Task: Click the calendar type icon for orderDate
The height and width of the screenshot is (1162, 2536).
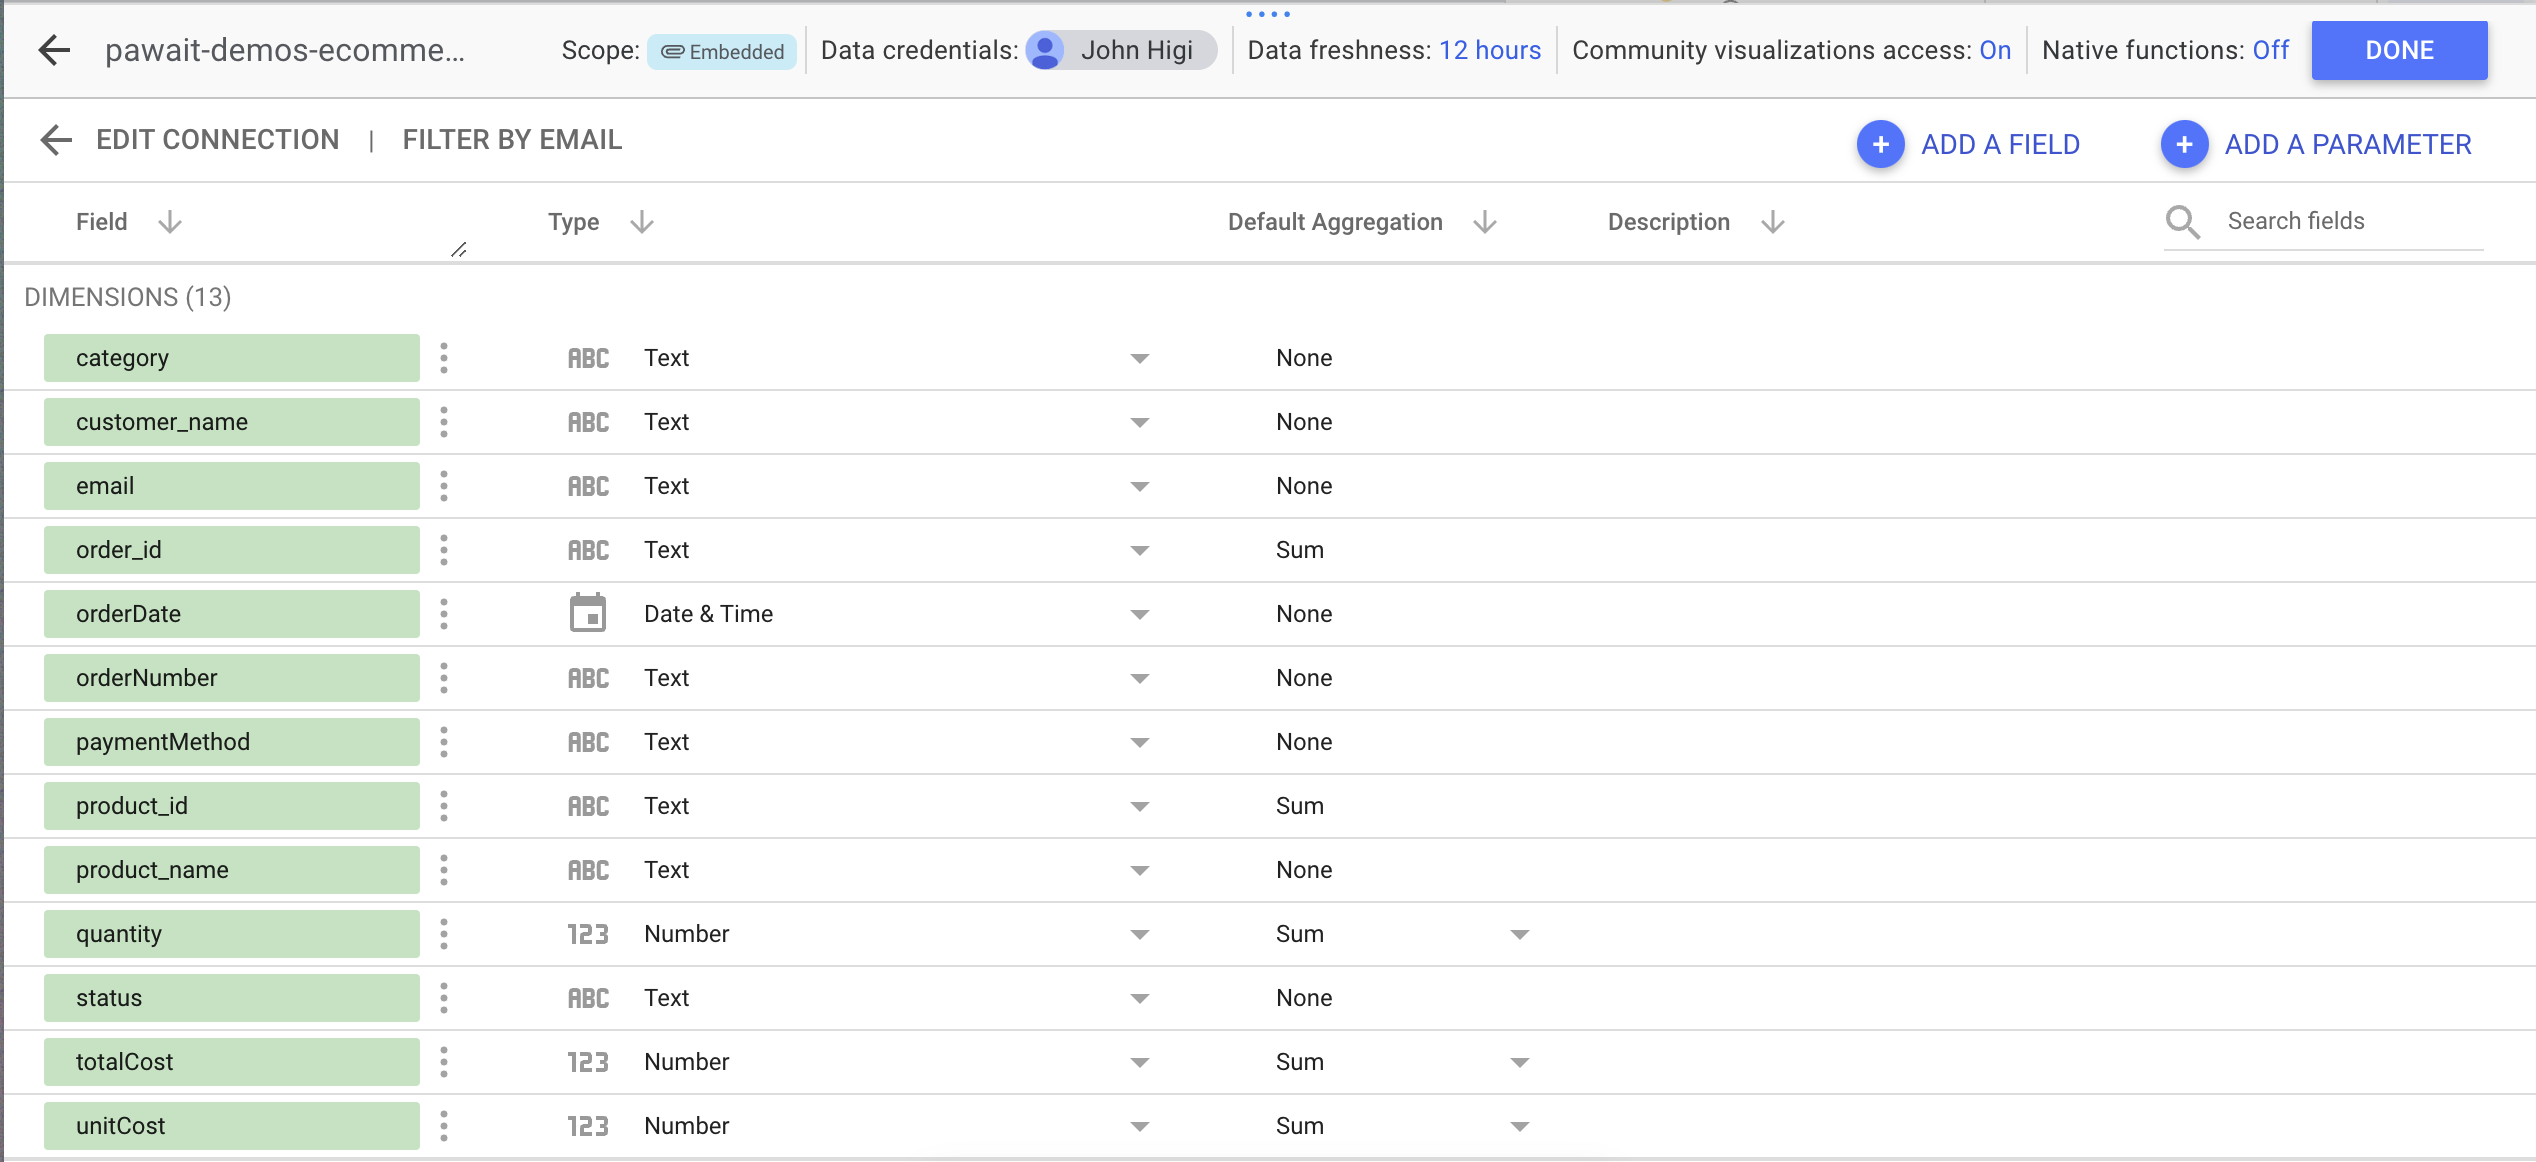Action: (x=588, y=614)
